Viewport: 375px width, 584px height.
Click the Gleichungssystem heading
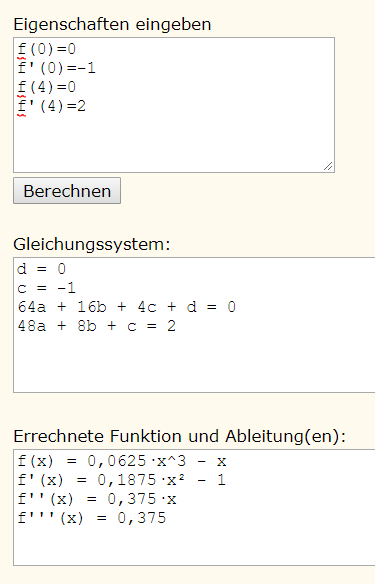(x=92, y=244)
